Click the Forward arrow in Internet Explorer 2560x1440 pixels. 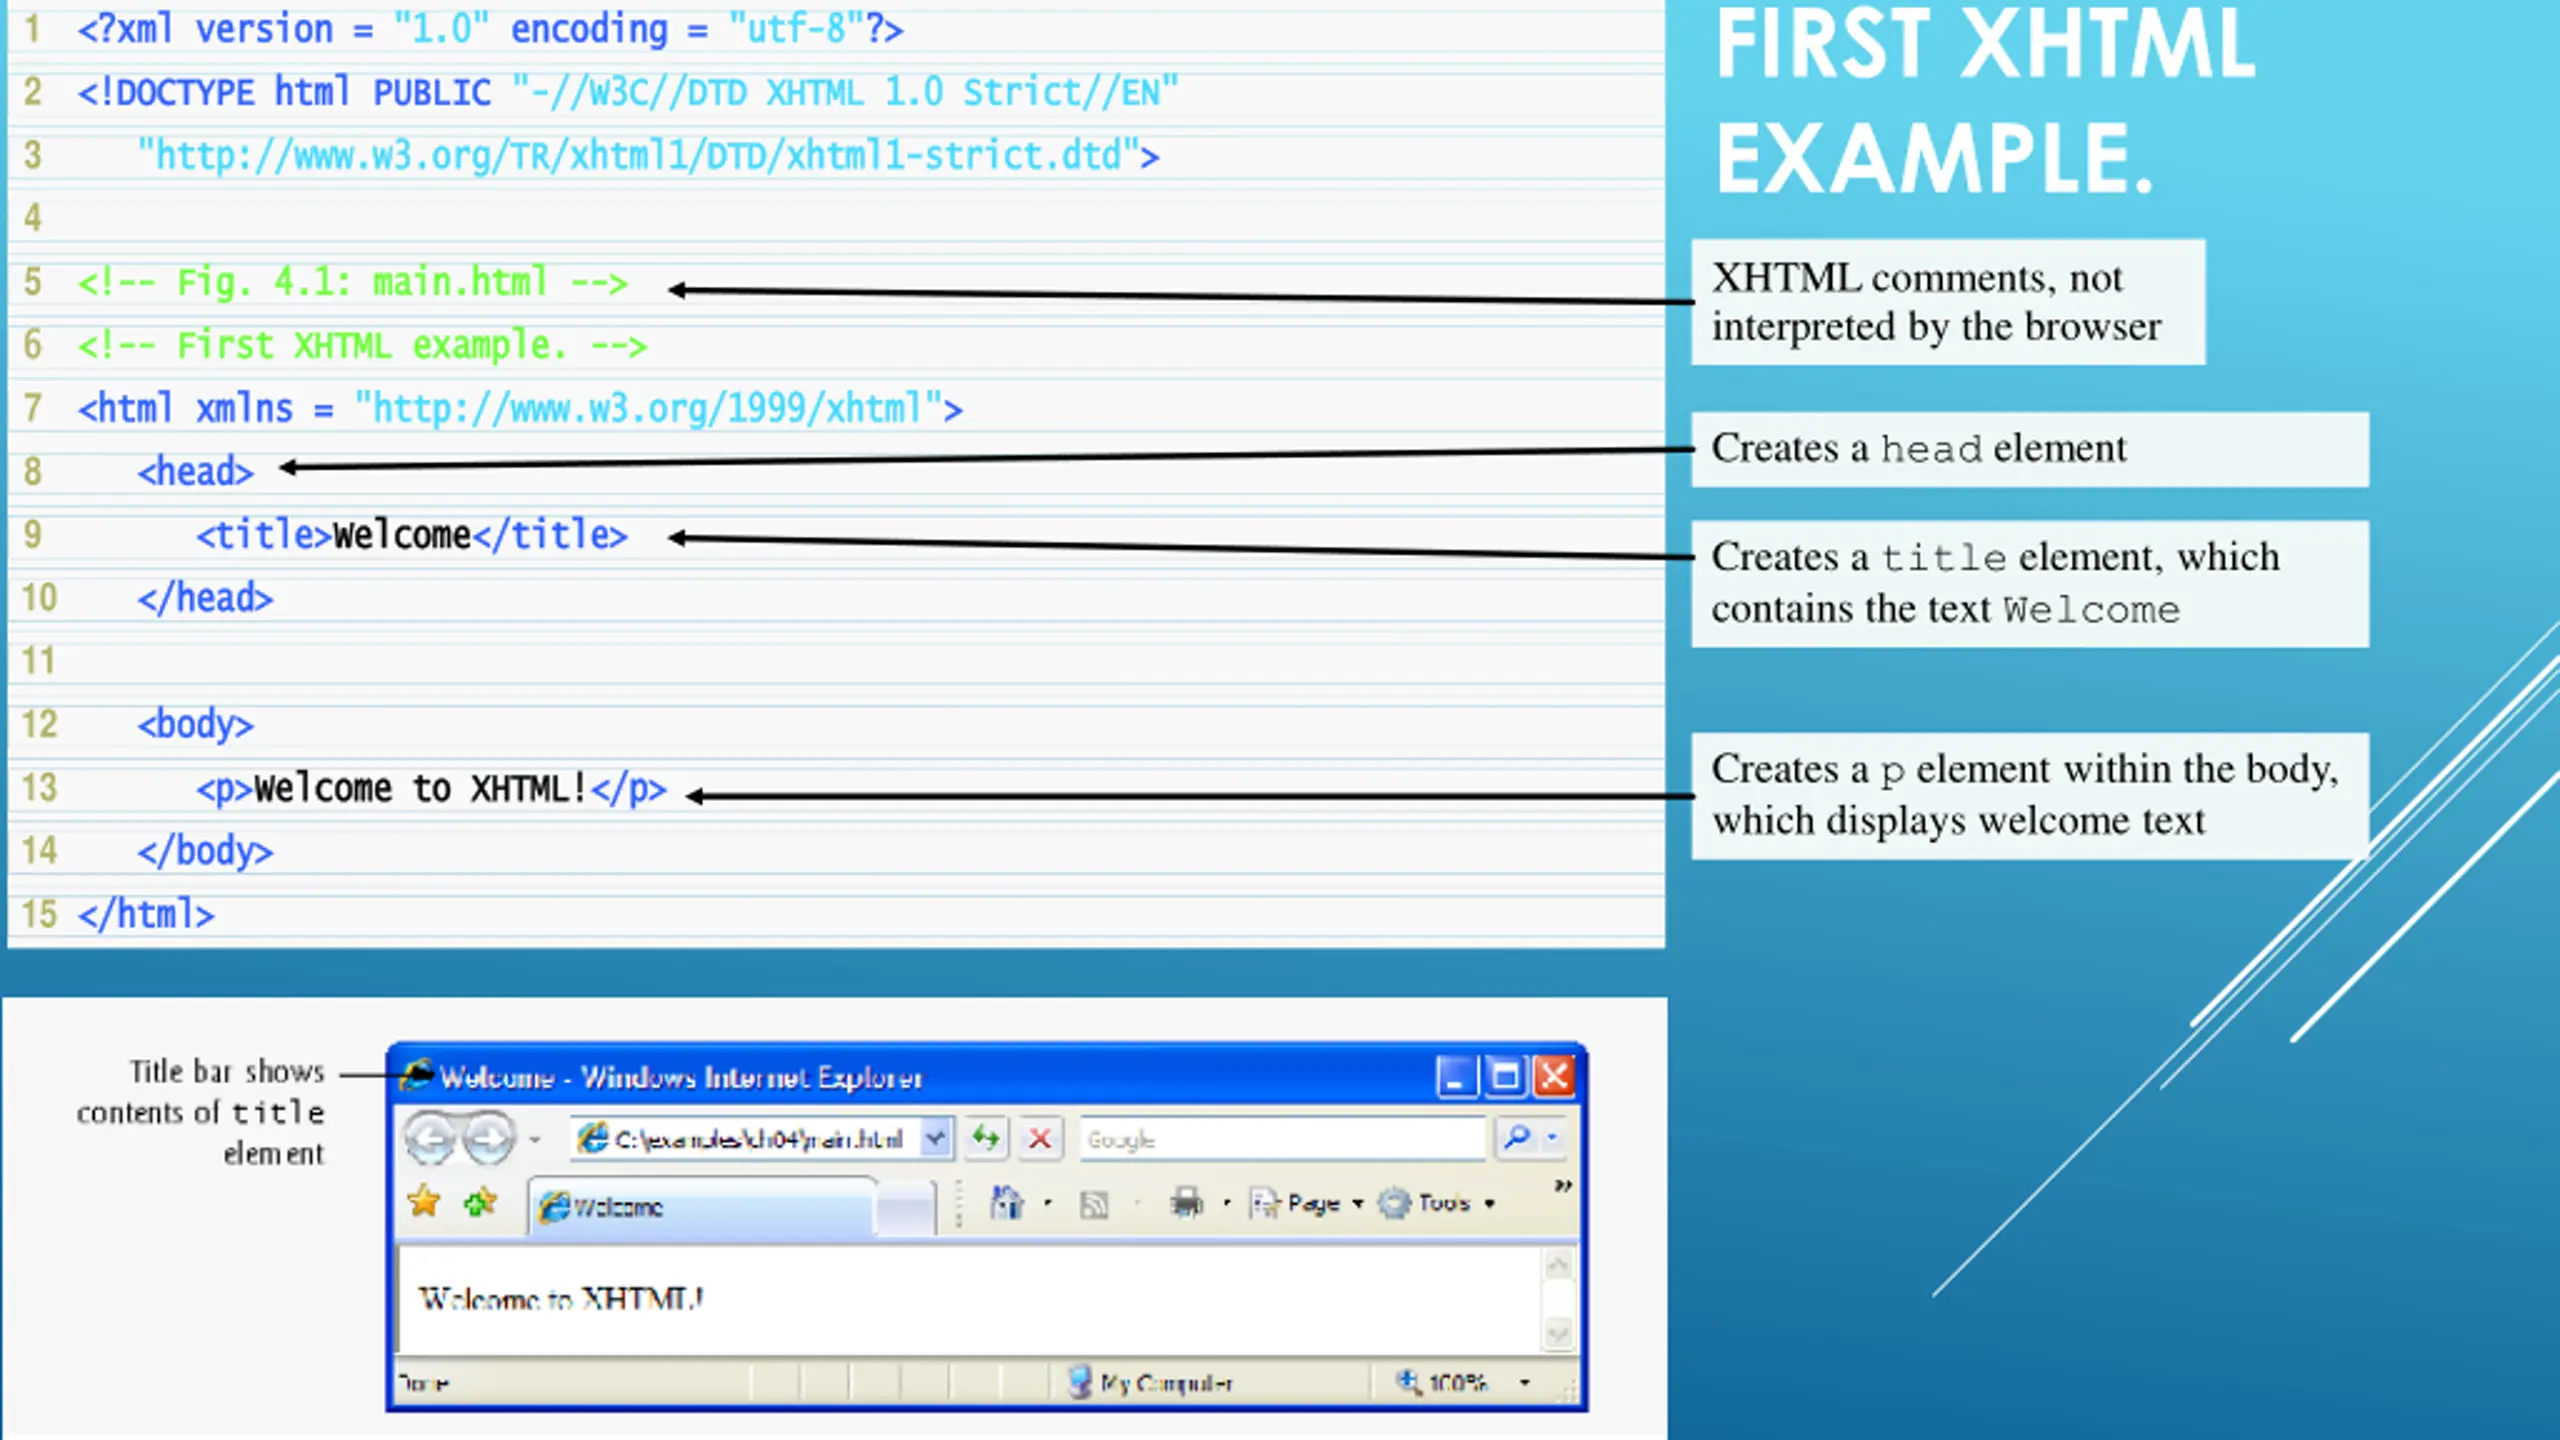[489, 1138]
